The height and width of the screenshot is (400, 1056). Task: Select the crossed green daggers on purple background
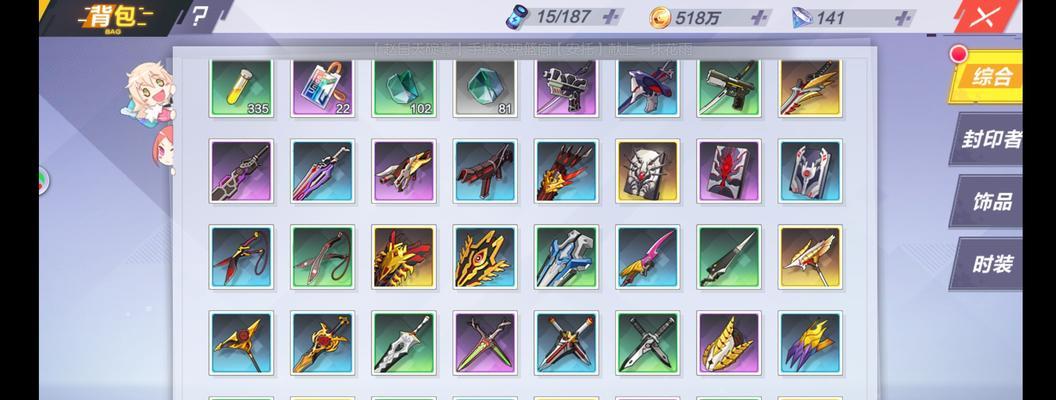[x=485, y=343]
